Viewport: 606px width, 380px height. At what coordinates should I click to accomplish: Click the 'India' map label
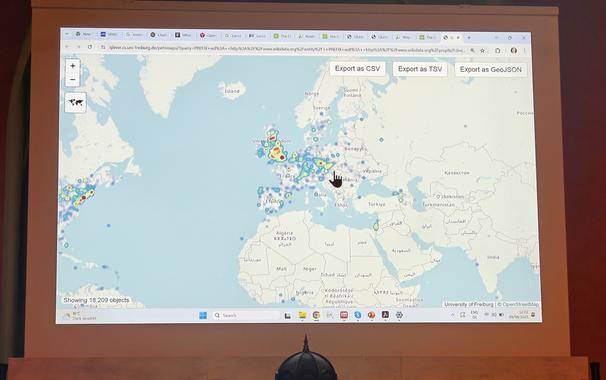coord(493,257)
